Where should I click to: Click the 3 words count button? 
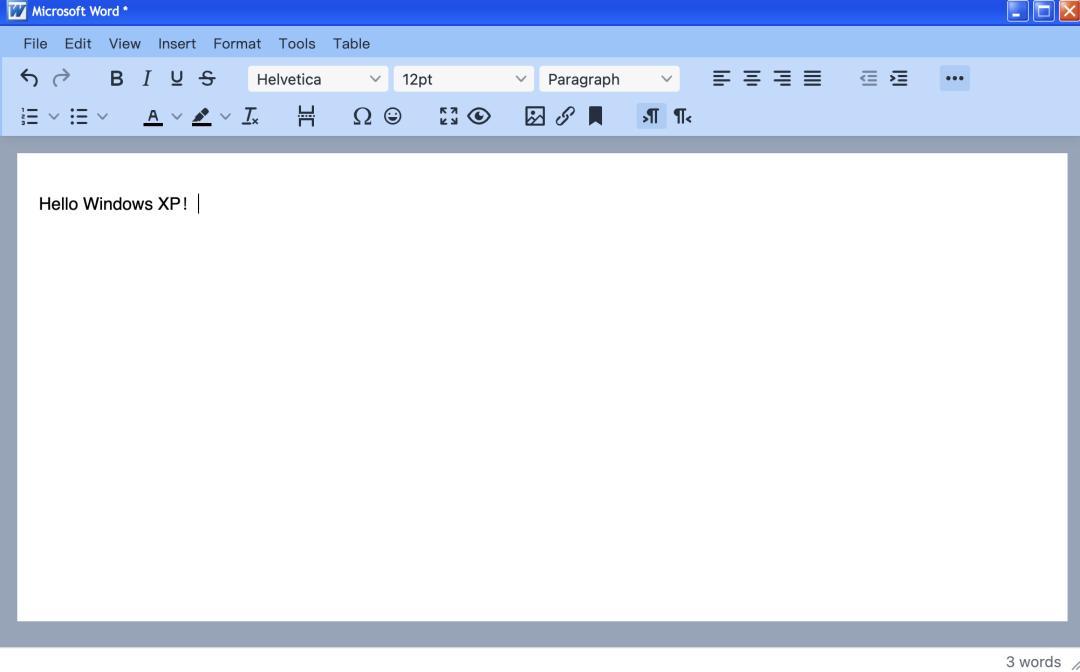[1033, 662]
